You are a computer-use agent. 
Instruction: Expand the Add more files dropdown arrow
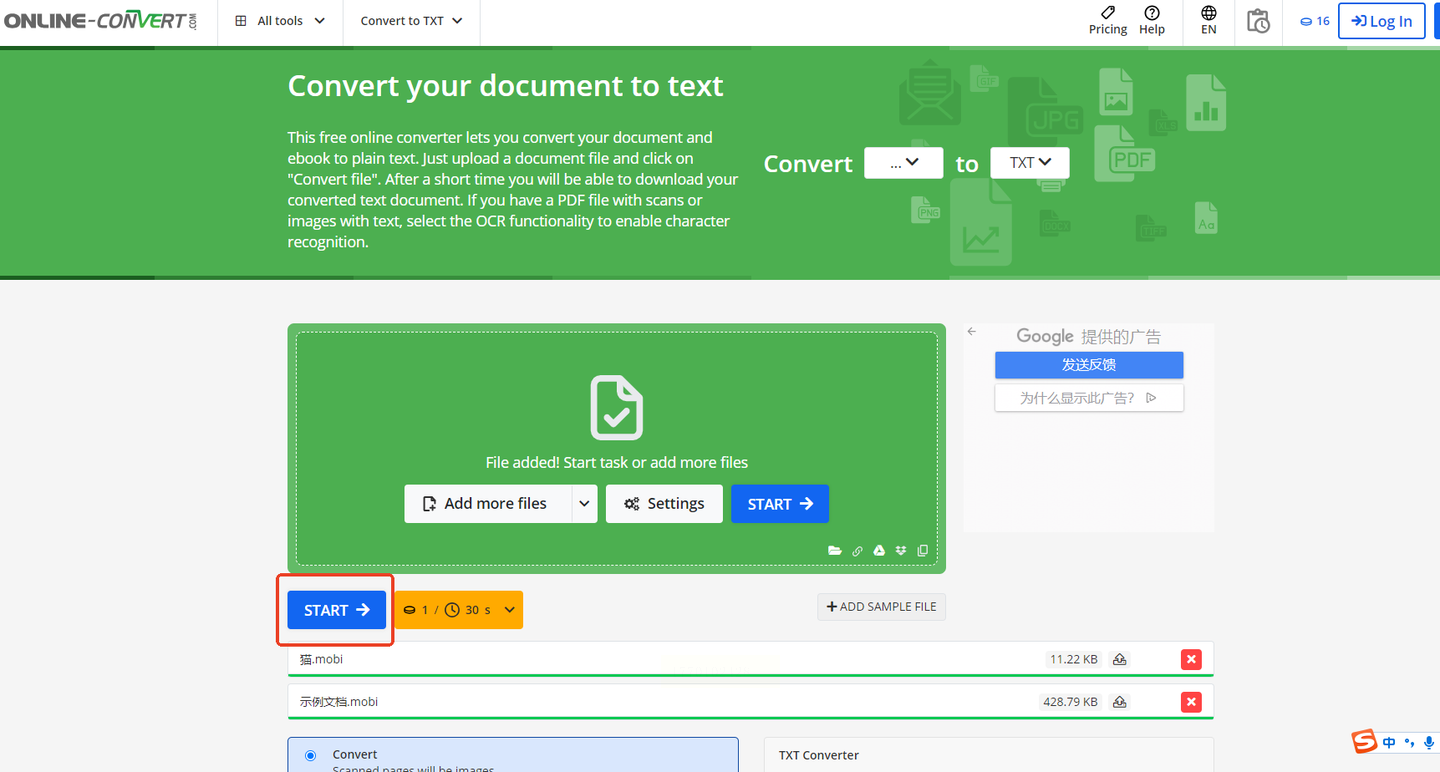(584, 504)
